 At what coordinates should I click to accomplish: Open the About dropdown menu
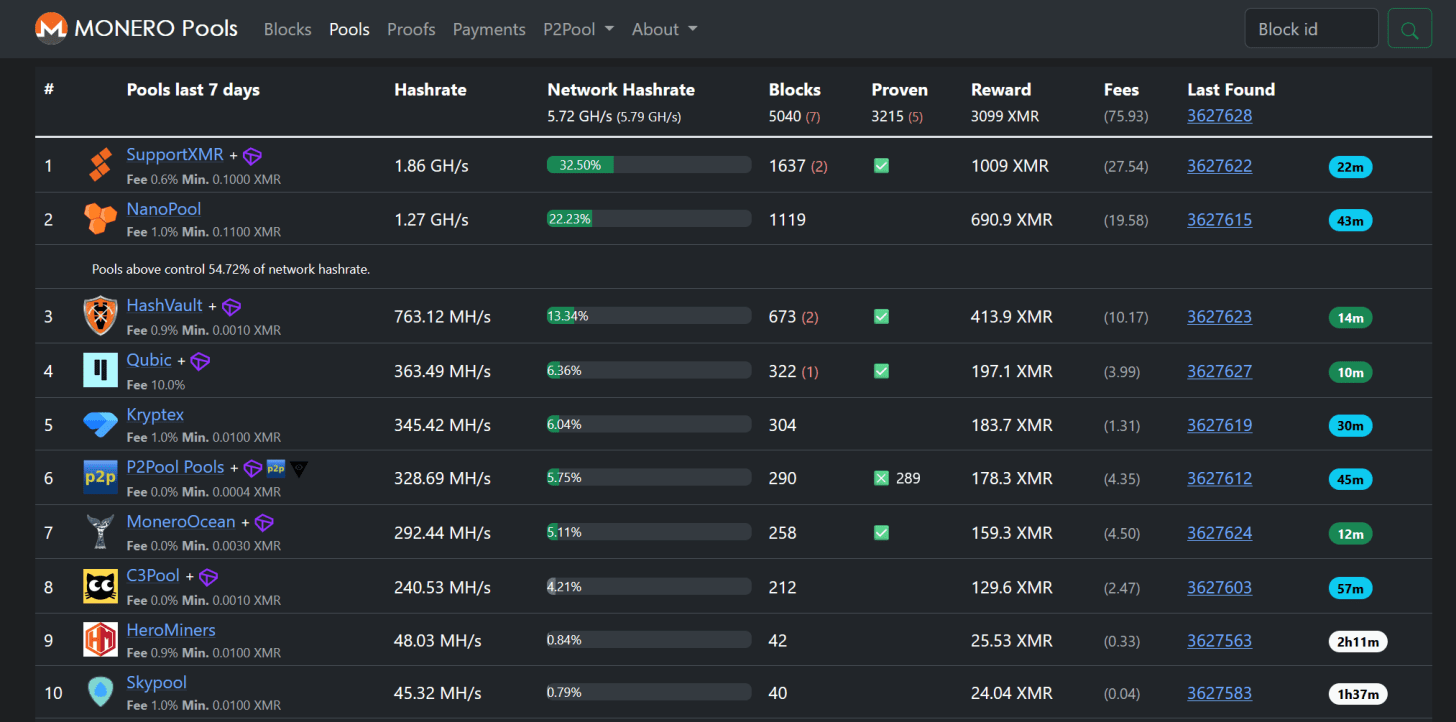(x=665, y=29)
